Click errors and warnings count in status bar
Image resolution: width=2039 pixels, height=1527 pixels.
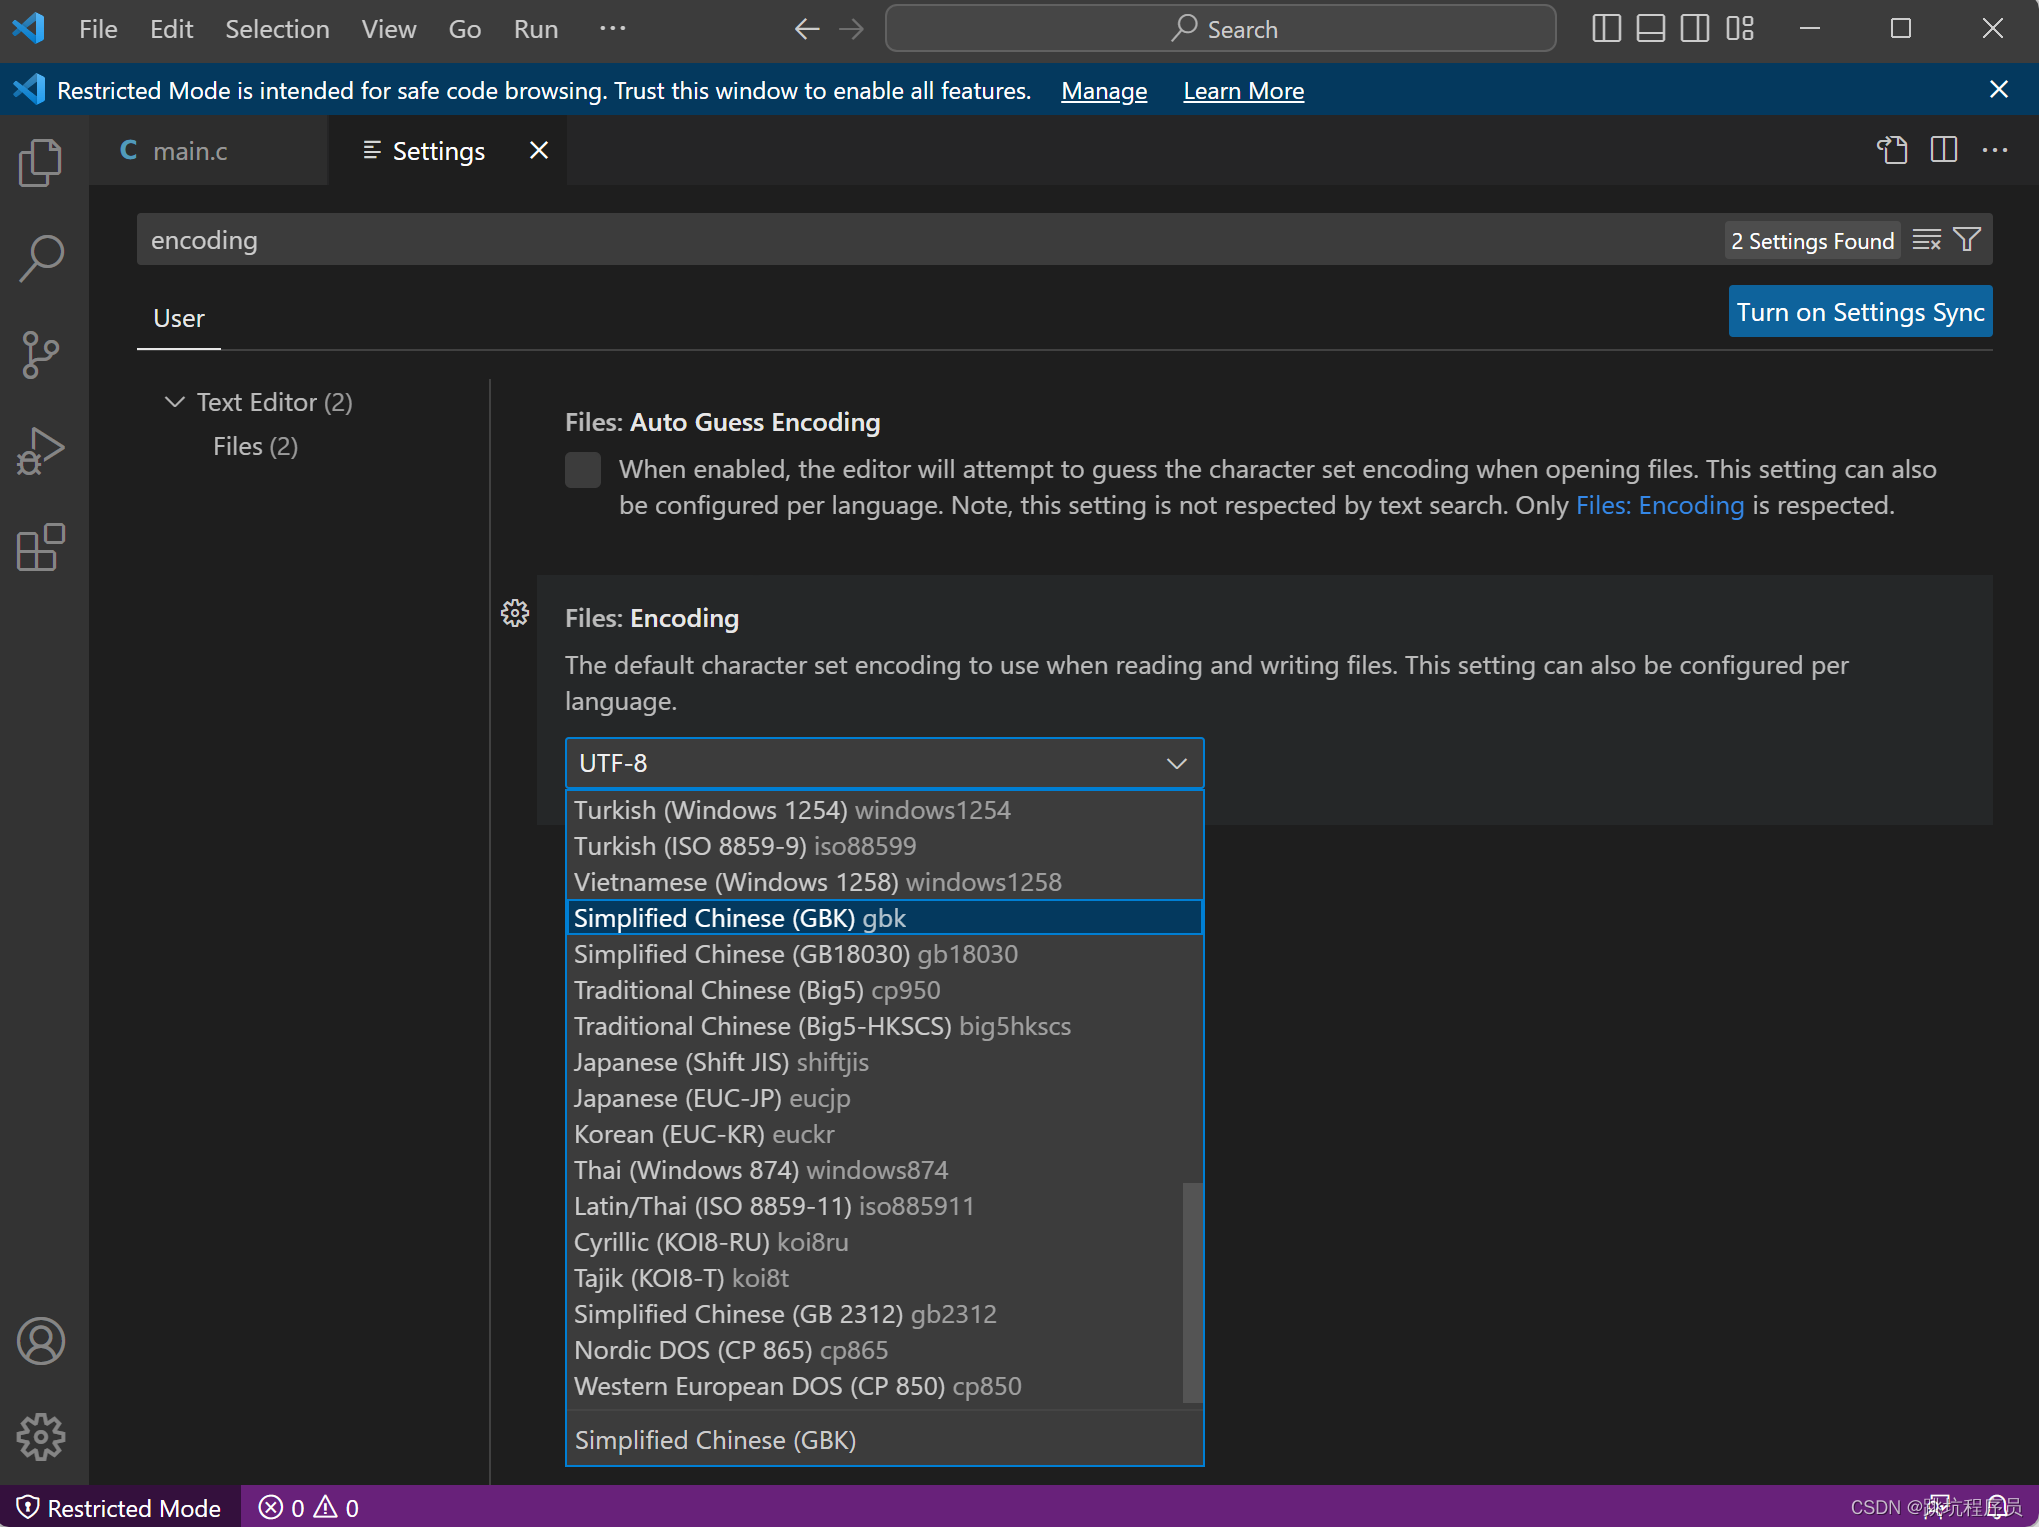tap(308, 1507)
